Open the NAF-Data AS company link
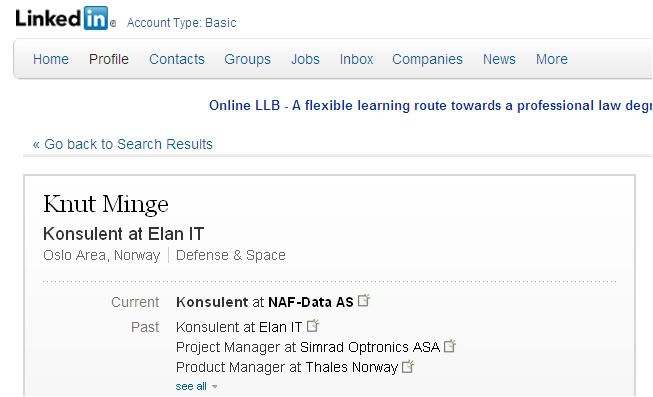This screenshot has width=653, height=397. [x=311, y=302]
